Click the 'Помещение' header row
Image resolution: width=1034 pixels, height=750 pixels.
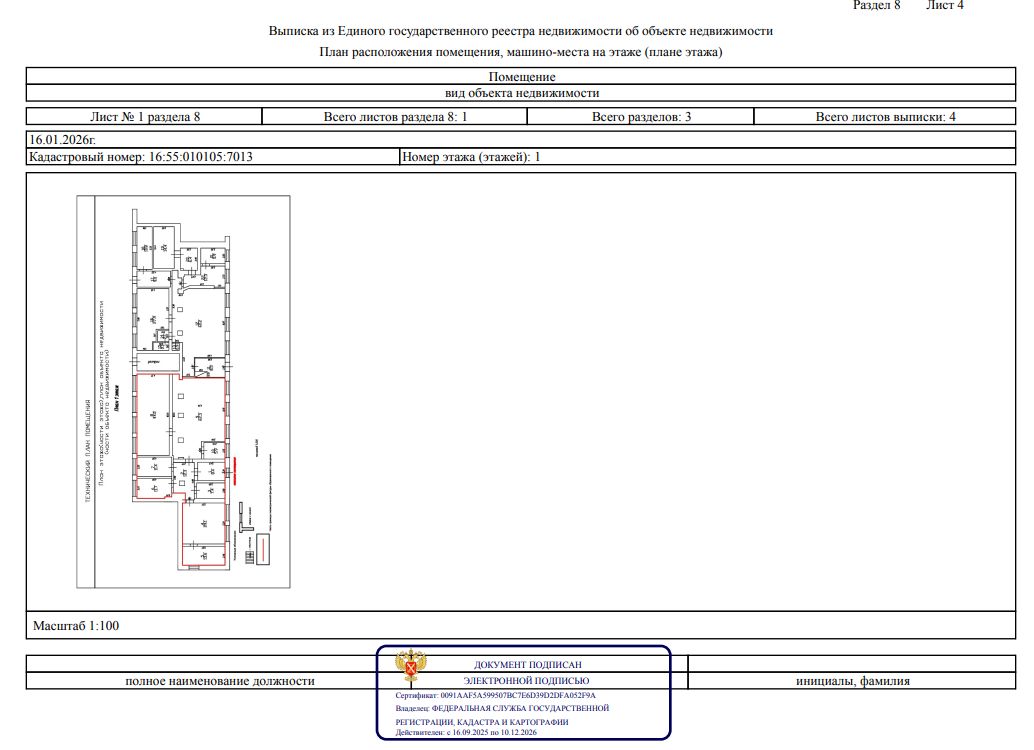coord(522,77)
